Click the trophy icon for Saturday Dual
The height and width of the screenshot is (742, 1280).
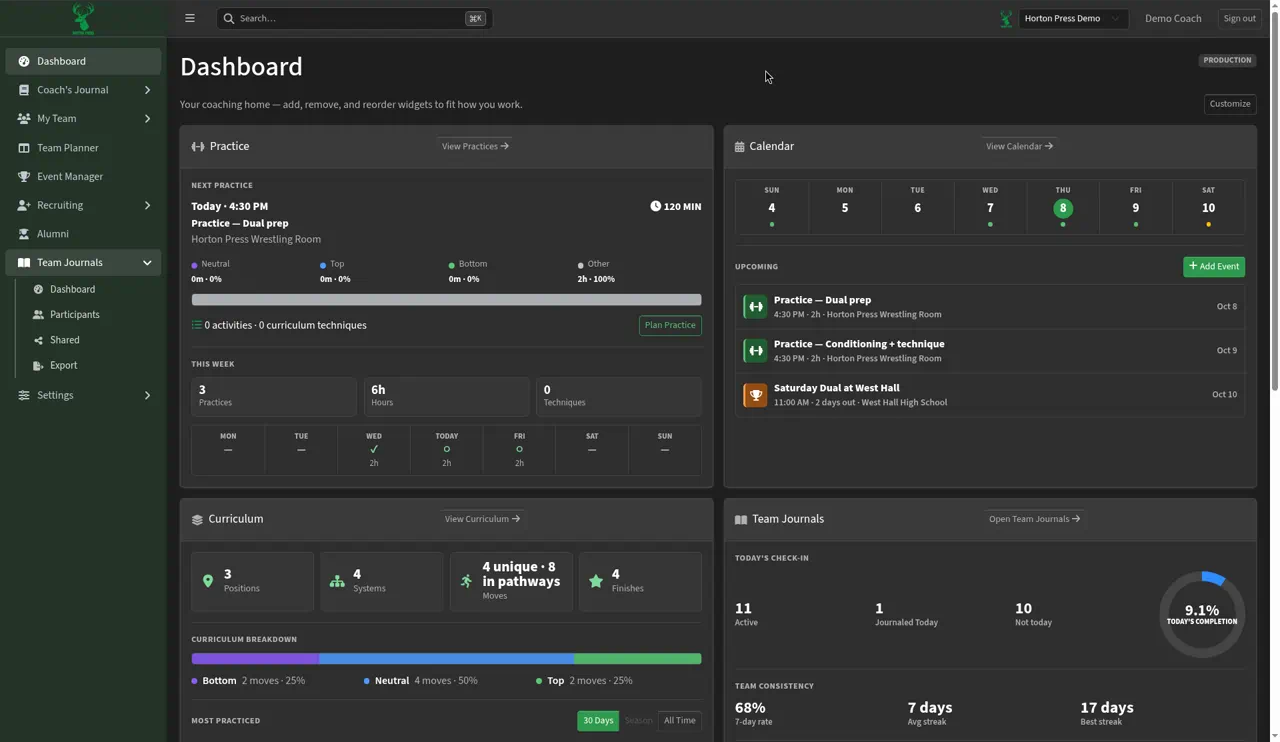[755, 395]
